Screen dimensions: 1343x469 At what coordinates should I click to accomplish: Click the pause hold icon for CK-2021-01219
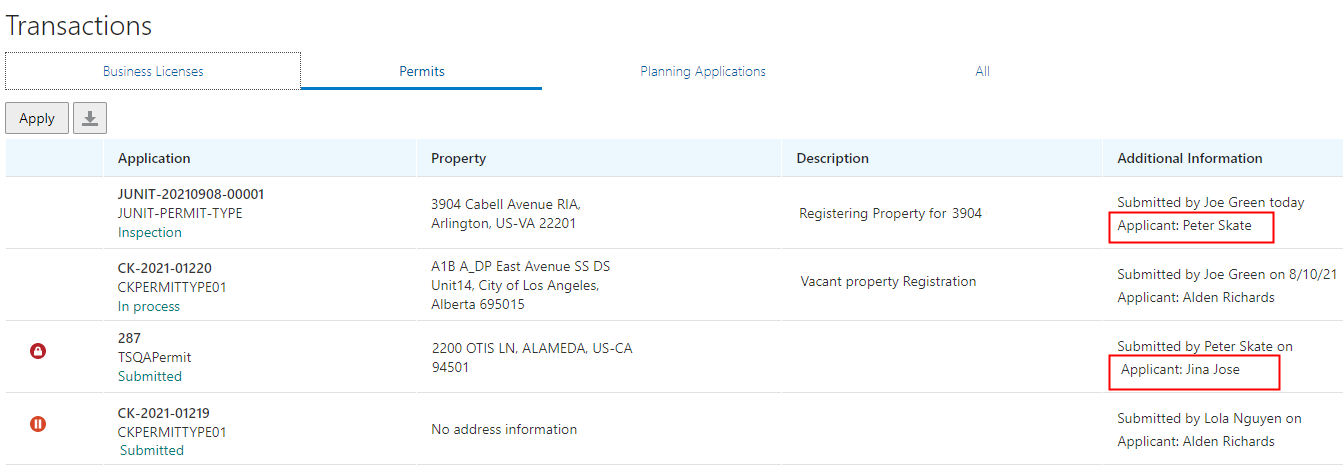[38, 424]
